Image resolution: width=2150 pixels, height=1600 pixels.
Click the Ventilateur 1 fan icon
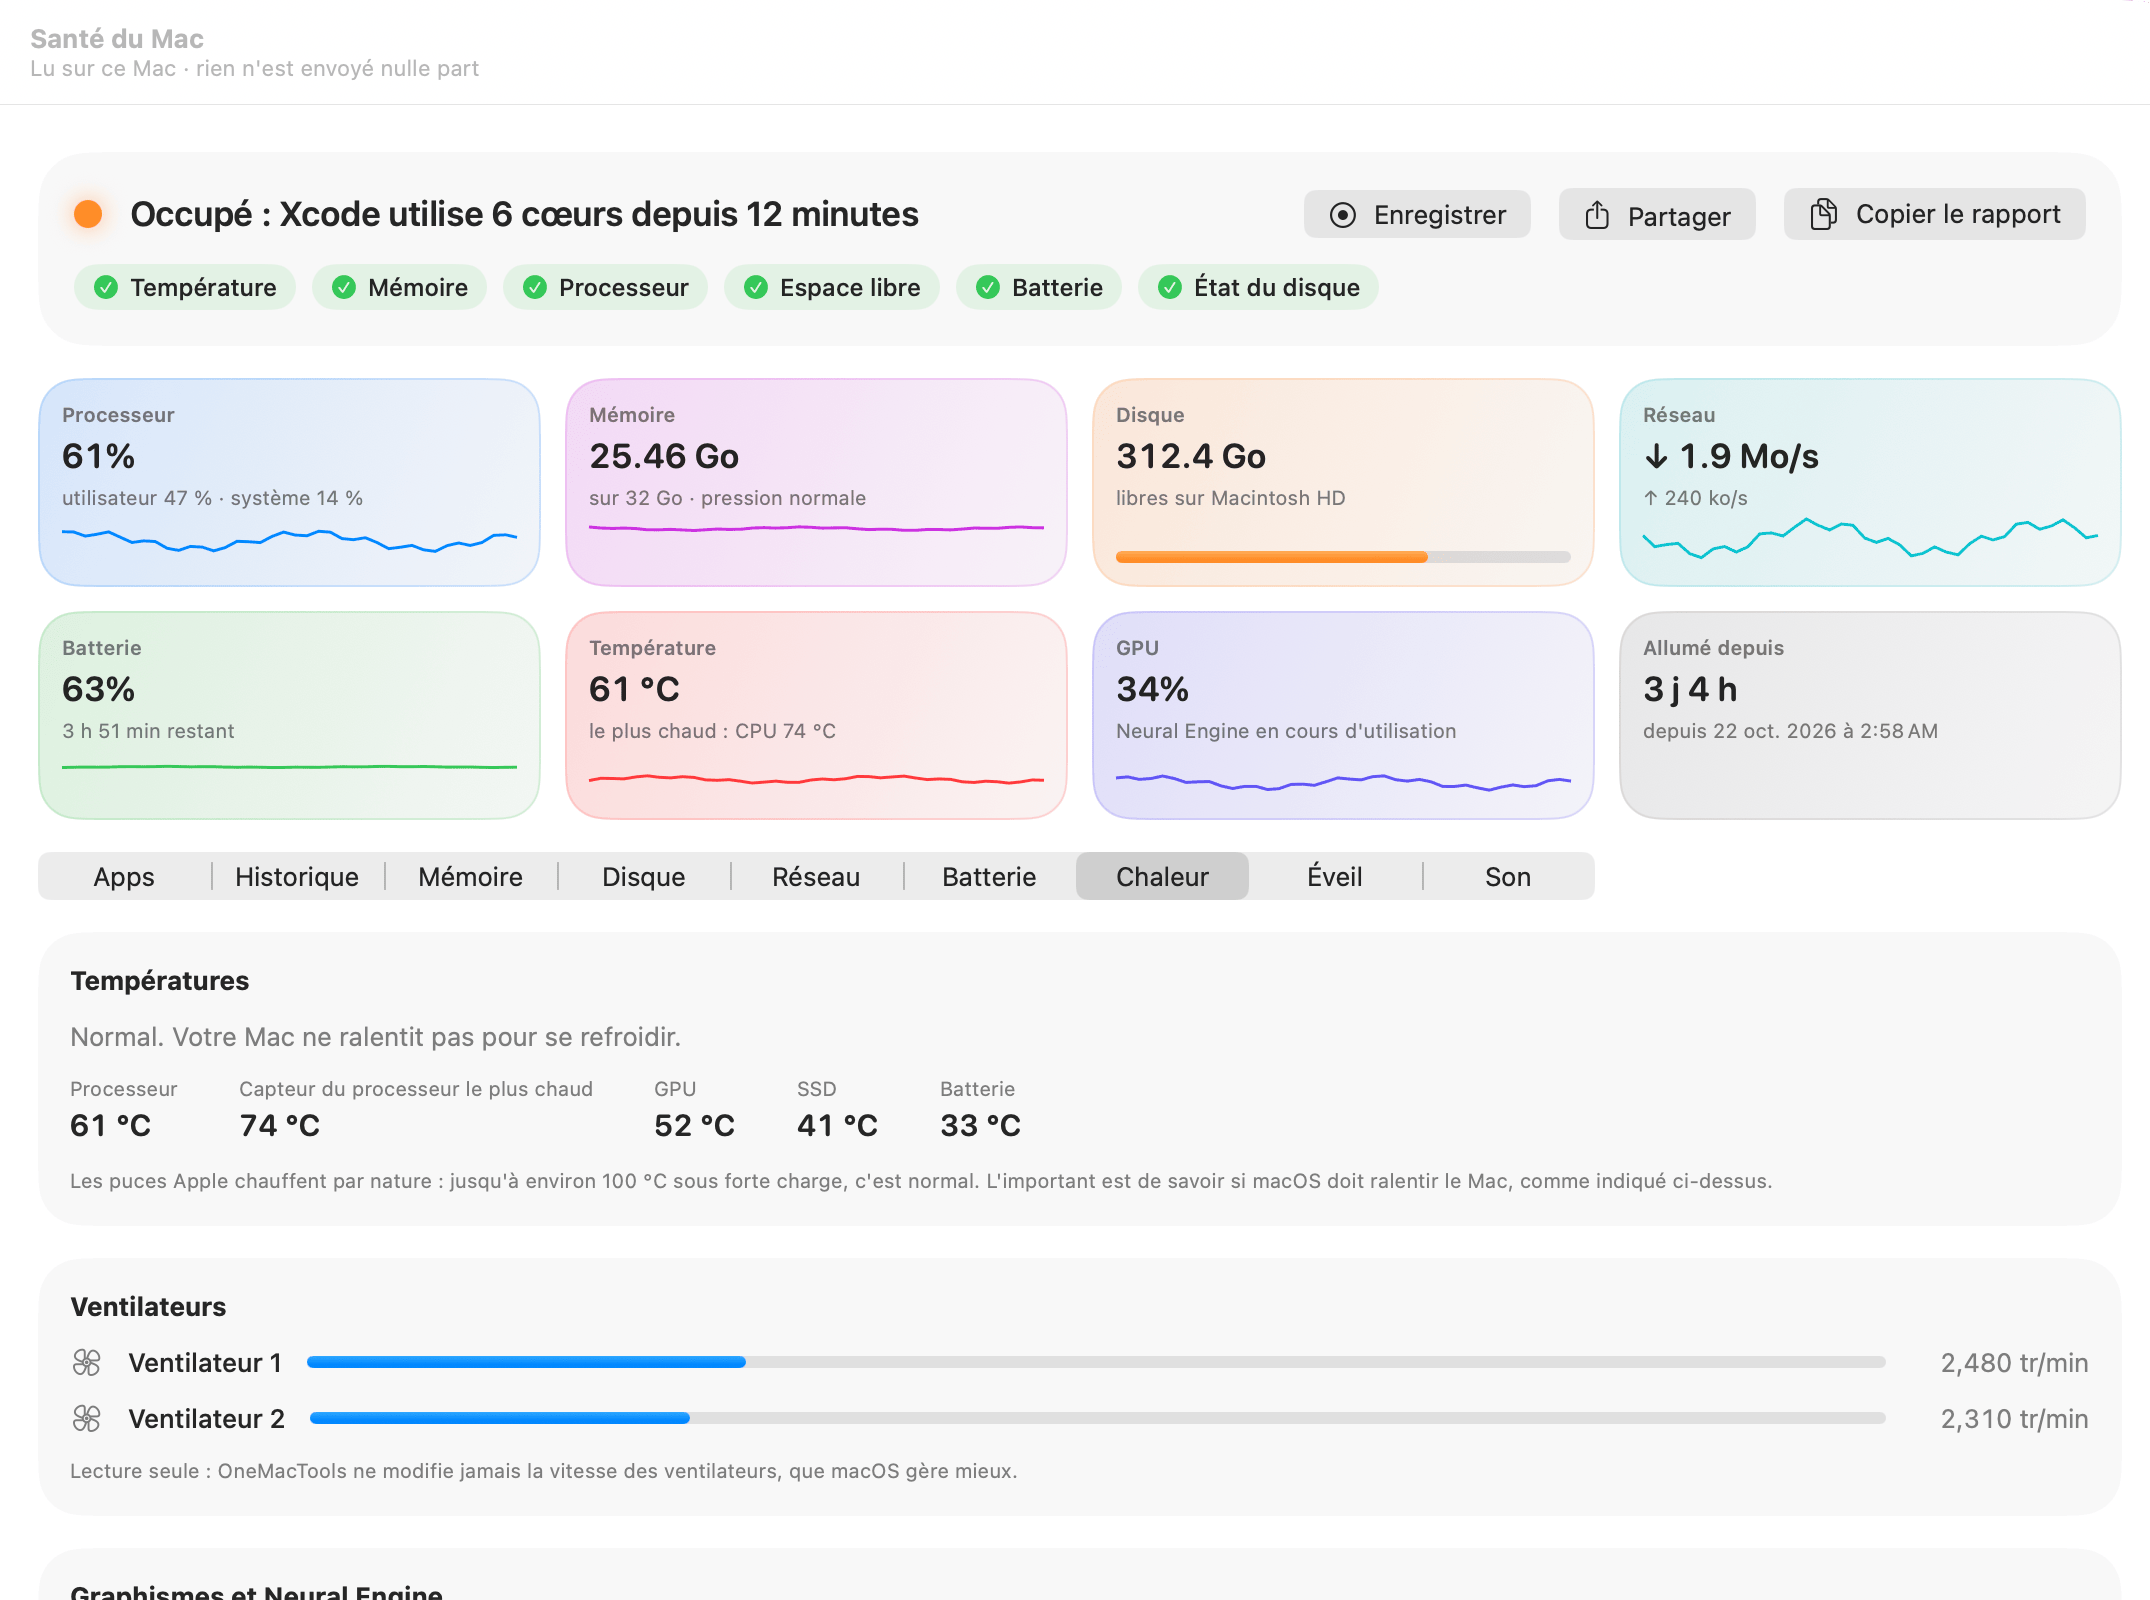87,1362
